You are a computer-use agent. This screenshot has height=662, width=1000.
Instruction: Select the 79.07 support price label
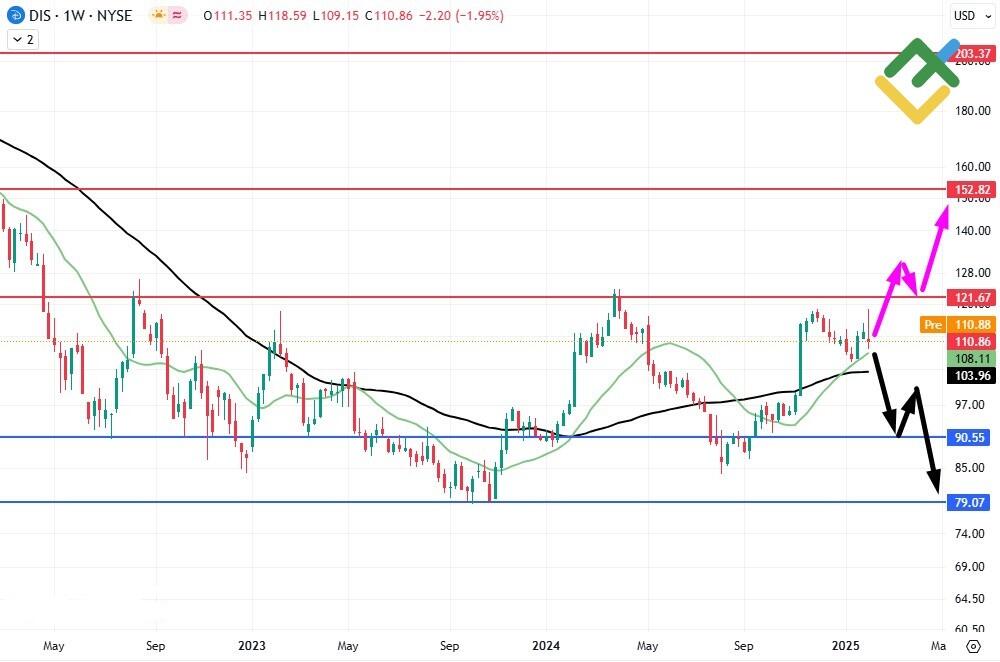pyautogui.click(x=969, y=503)
